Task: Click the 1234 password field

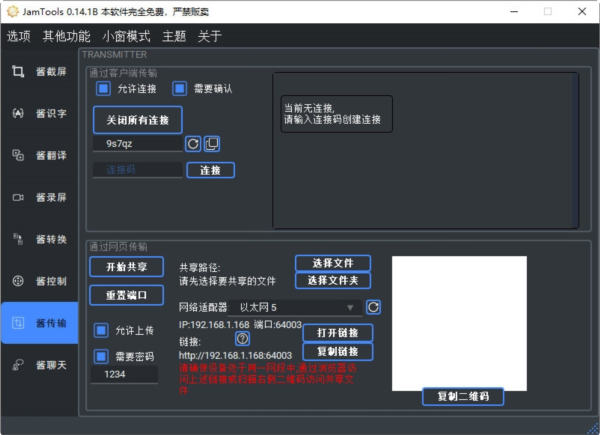Action: coord(124,374)
